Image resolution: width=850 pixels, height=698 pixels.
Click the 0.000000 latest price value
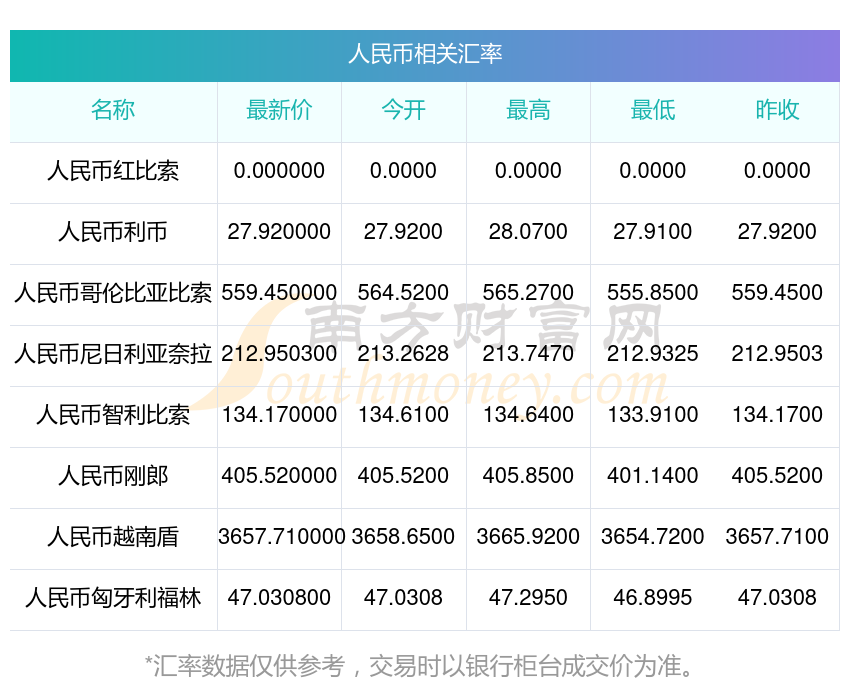point(279,171)
